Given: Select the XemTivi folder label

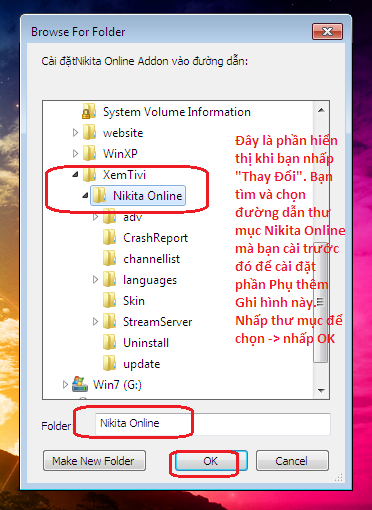Looking at the screenshot, I should pyautogui.click(x=124, y=175).
